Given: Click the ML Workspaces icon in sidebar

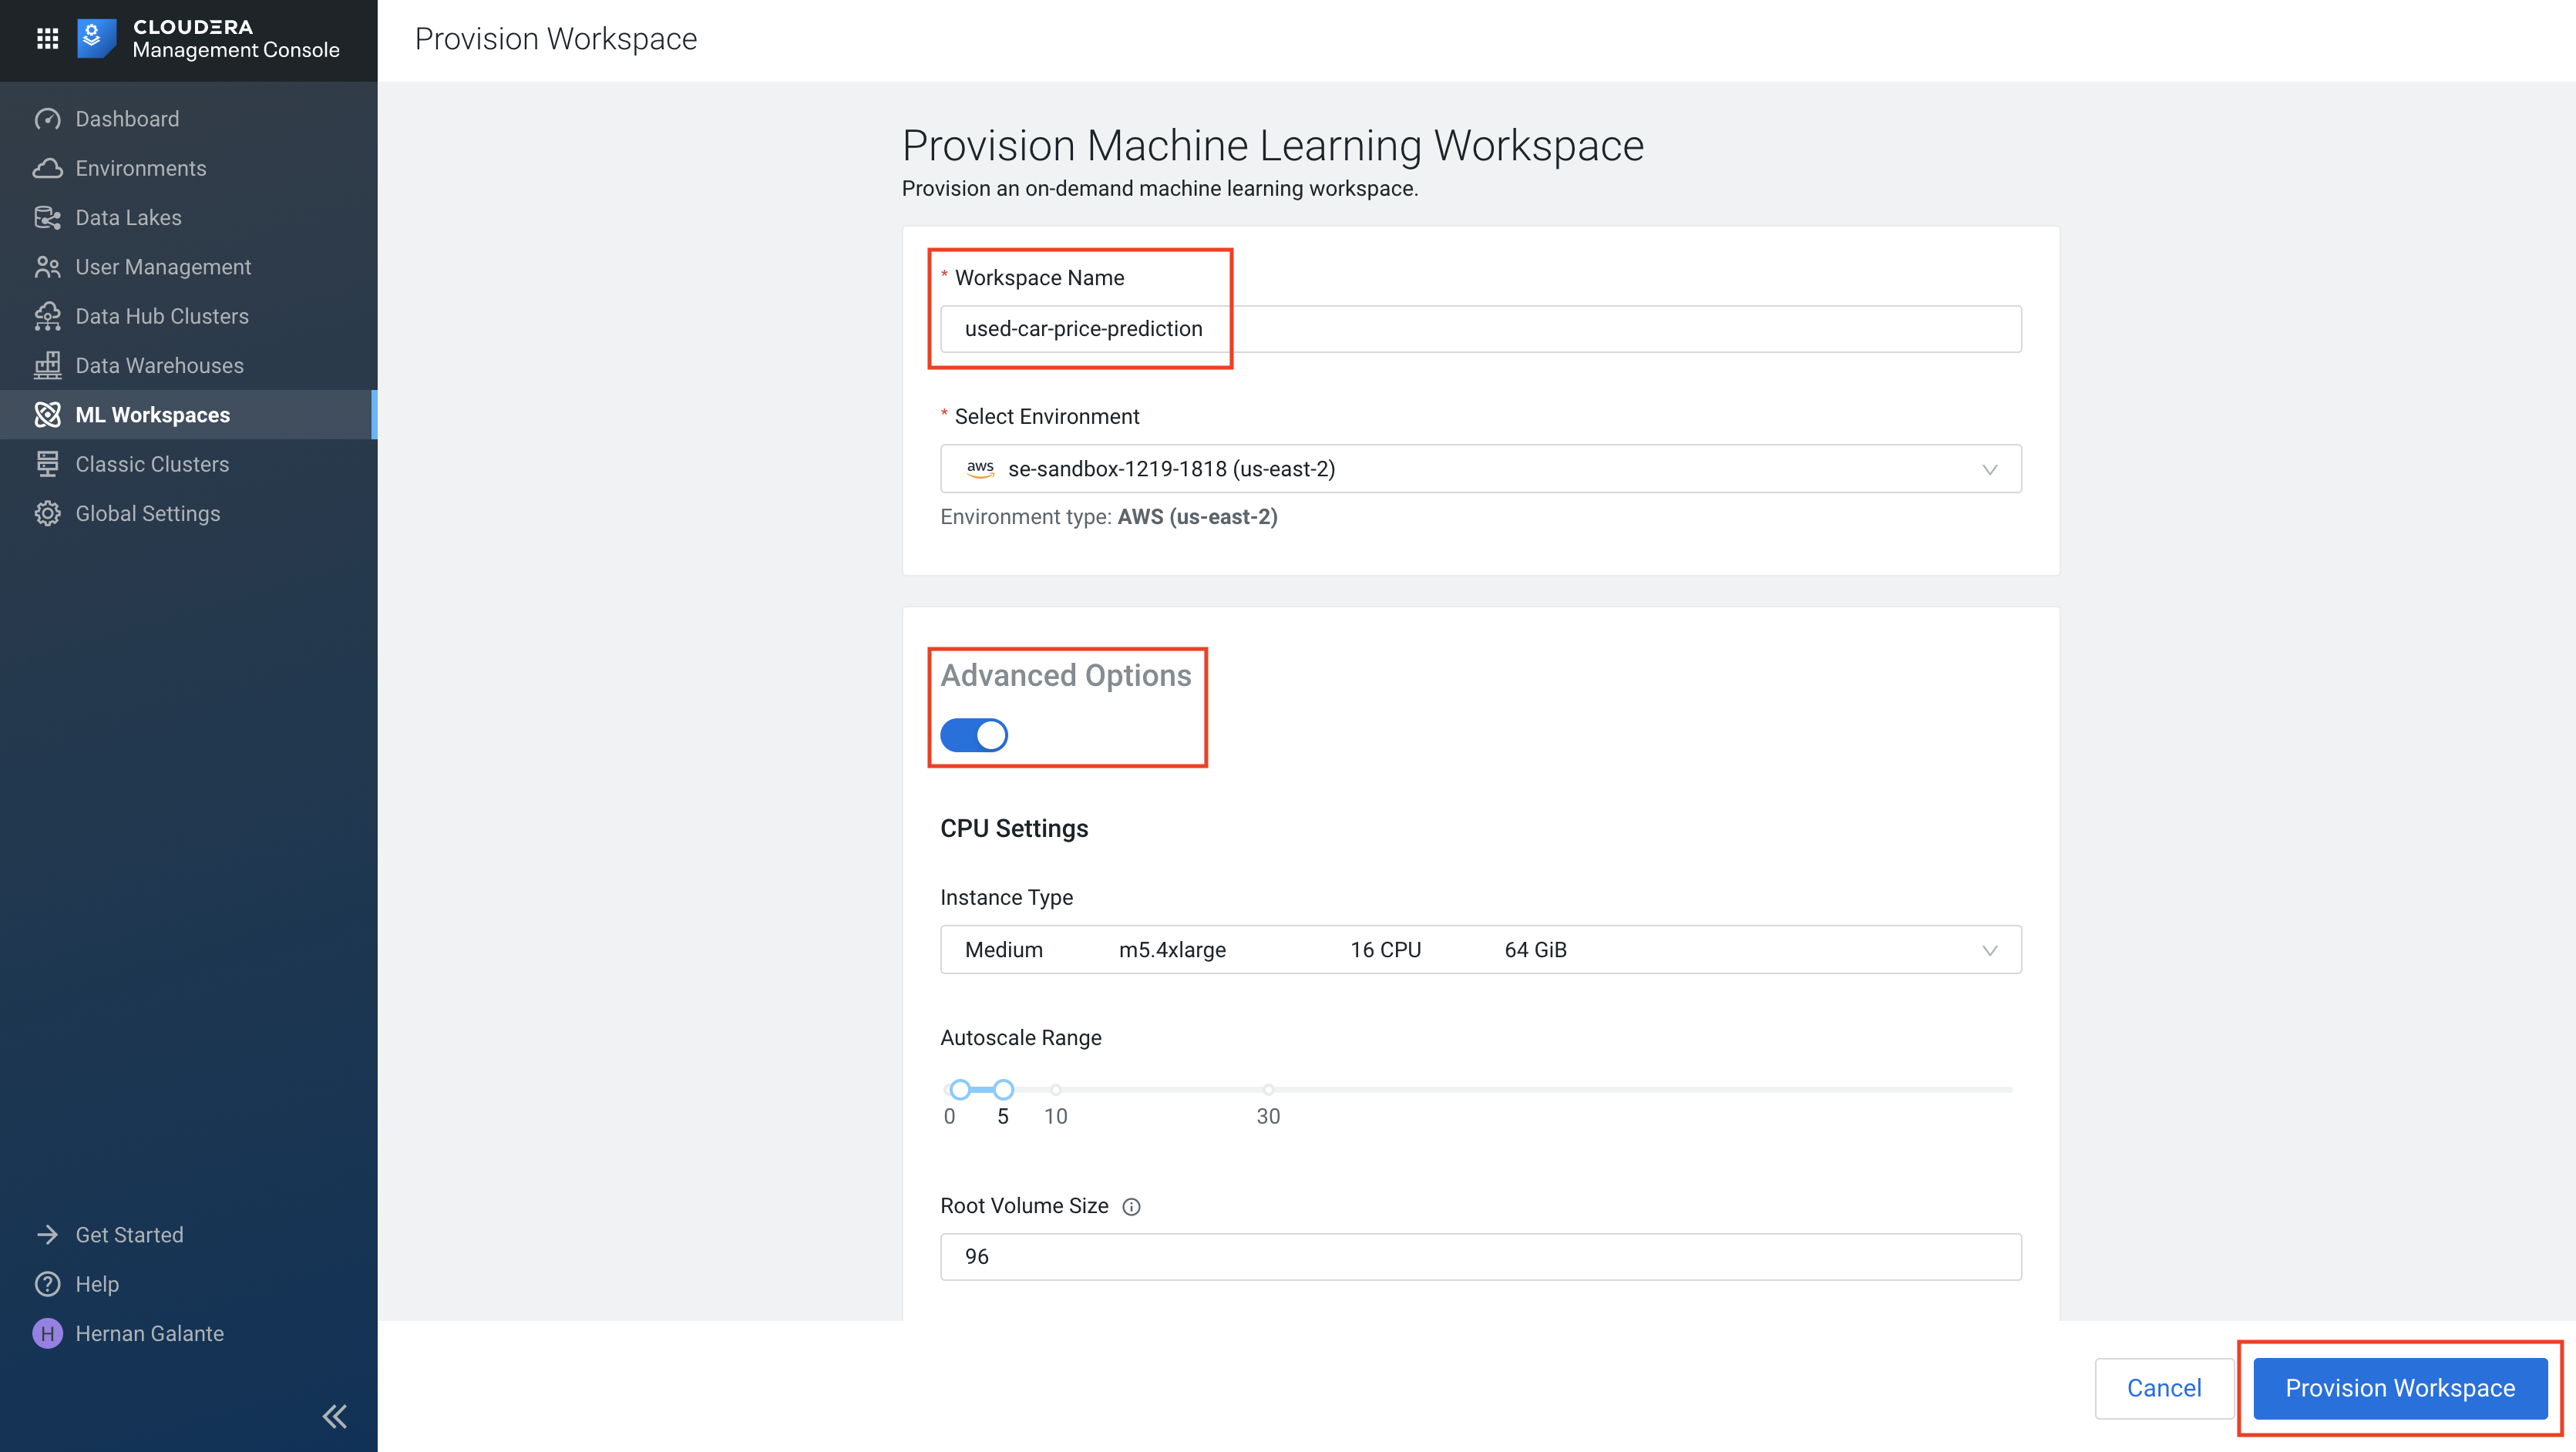Looking at the screenshot, I should [x=48, y=414].
